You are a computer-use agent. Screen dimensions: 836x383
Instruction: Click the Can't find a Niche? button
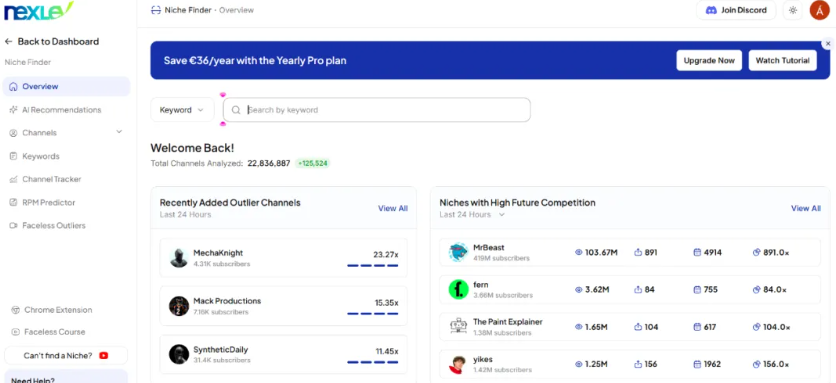[66, 355]
